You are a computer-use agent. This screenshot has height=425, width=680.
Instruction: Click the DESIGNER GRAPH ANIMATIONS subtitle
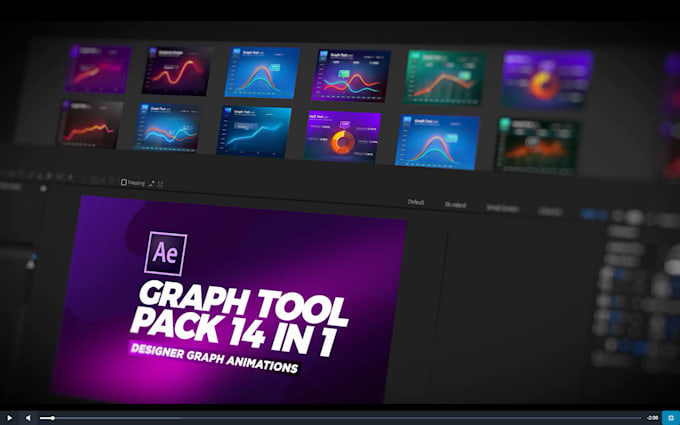pyautogui.click(x=214, y=358)
